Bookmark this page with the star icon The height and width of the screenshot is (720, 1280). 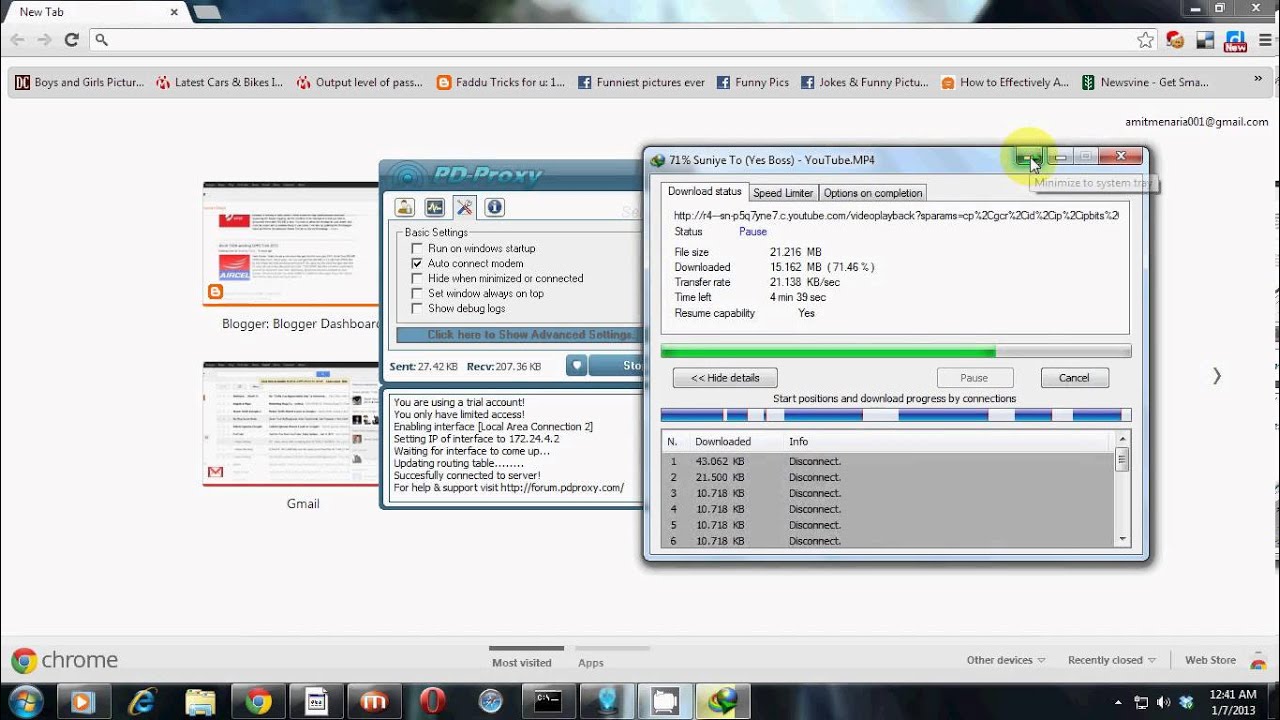(x=1145, y=40)
